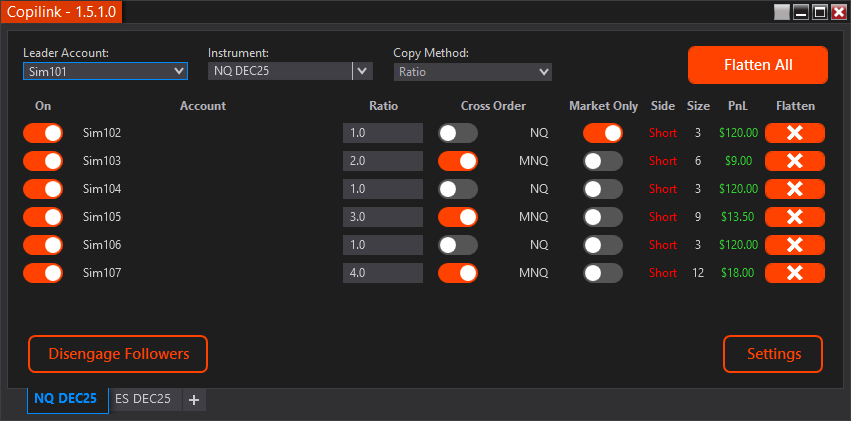Click the Disengage Followers button
Image resolution: width=851 pixels, height=421 pixels.
(118, 354)
